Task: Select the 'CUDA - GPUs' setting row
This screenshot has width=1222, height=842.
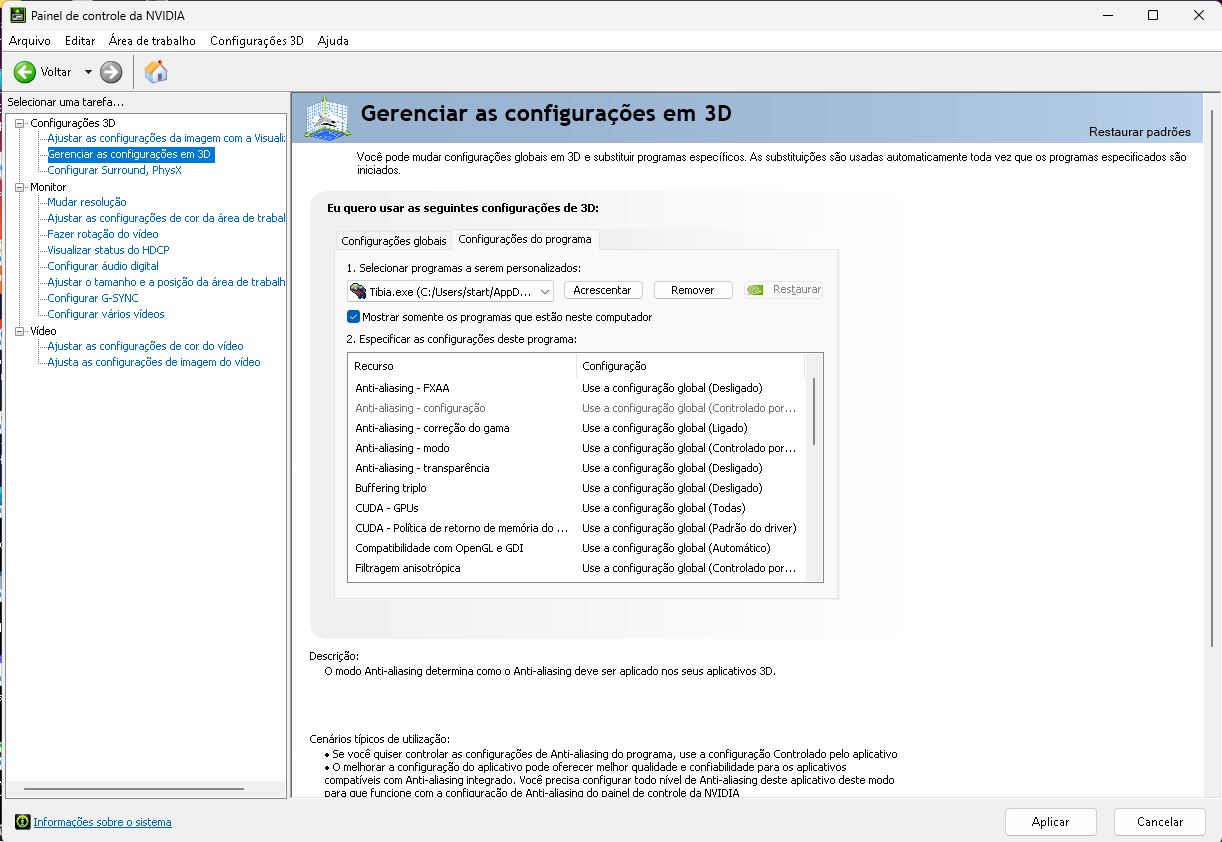Action: click(x=577, y=508)
